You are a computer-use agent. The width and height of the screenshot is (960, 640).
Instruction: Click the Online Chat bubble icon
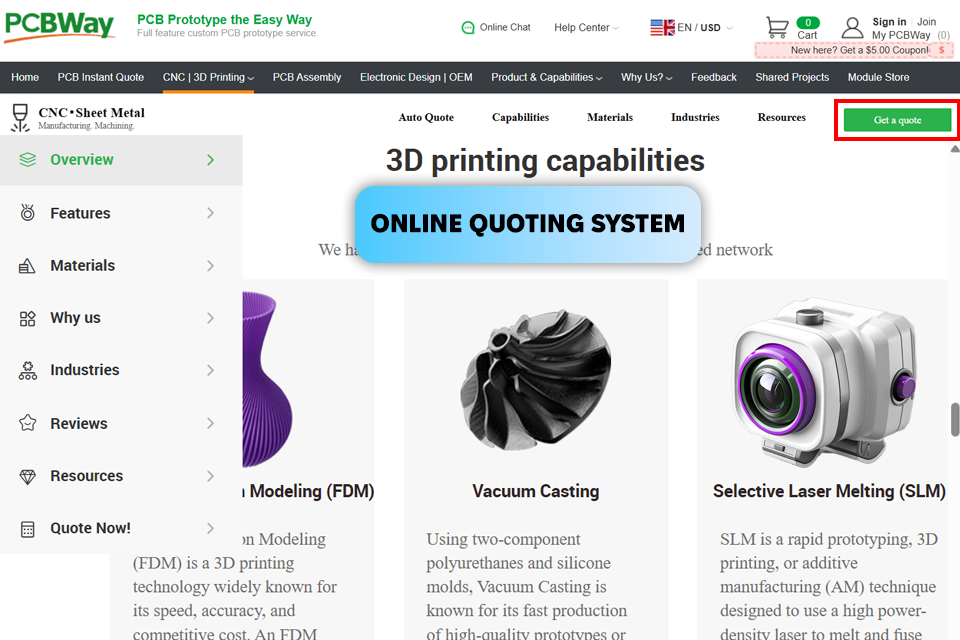[468, 28]
